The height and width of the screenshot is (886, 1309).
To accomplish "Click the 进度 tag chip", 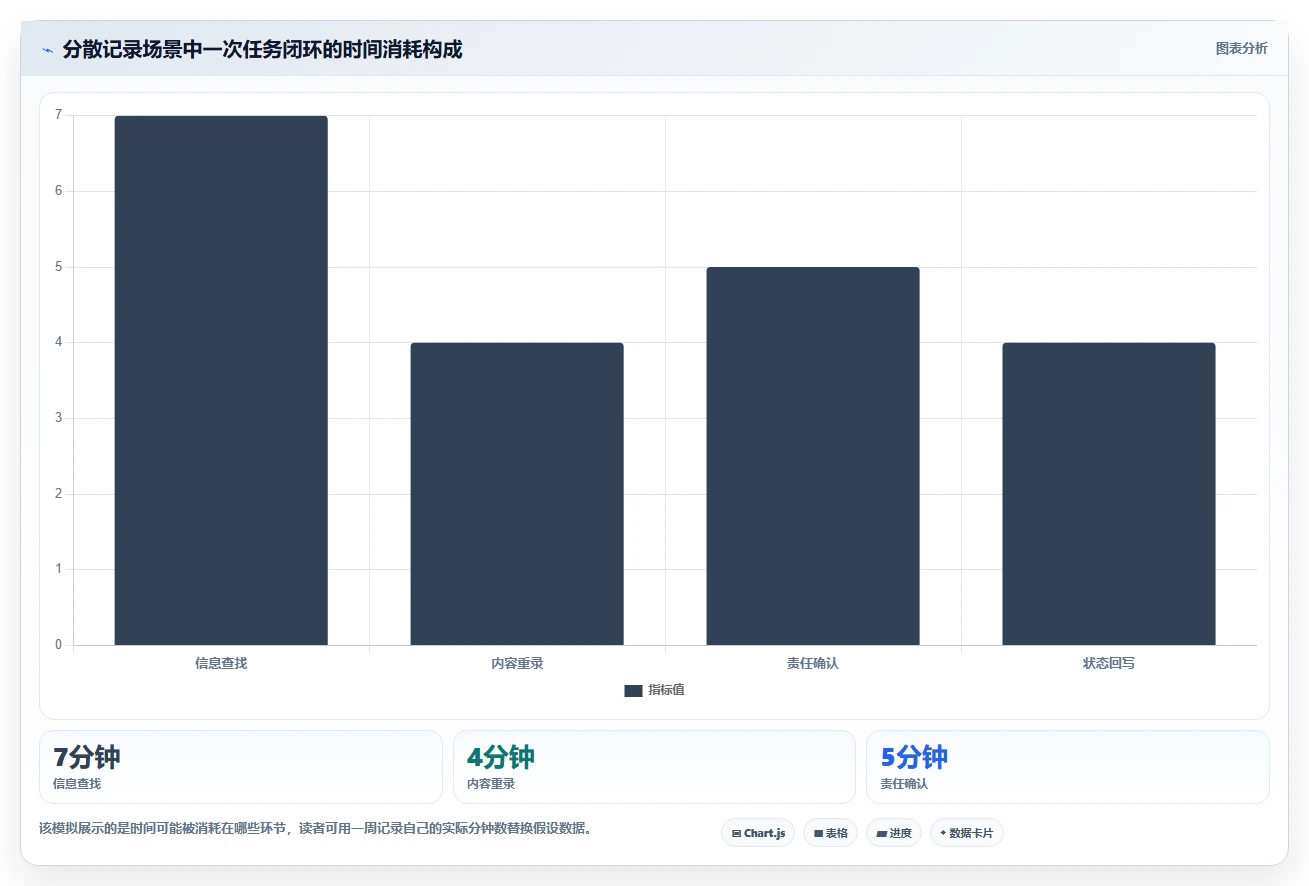I will tap(893, 833).
